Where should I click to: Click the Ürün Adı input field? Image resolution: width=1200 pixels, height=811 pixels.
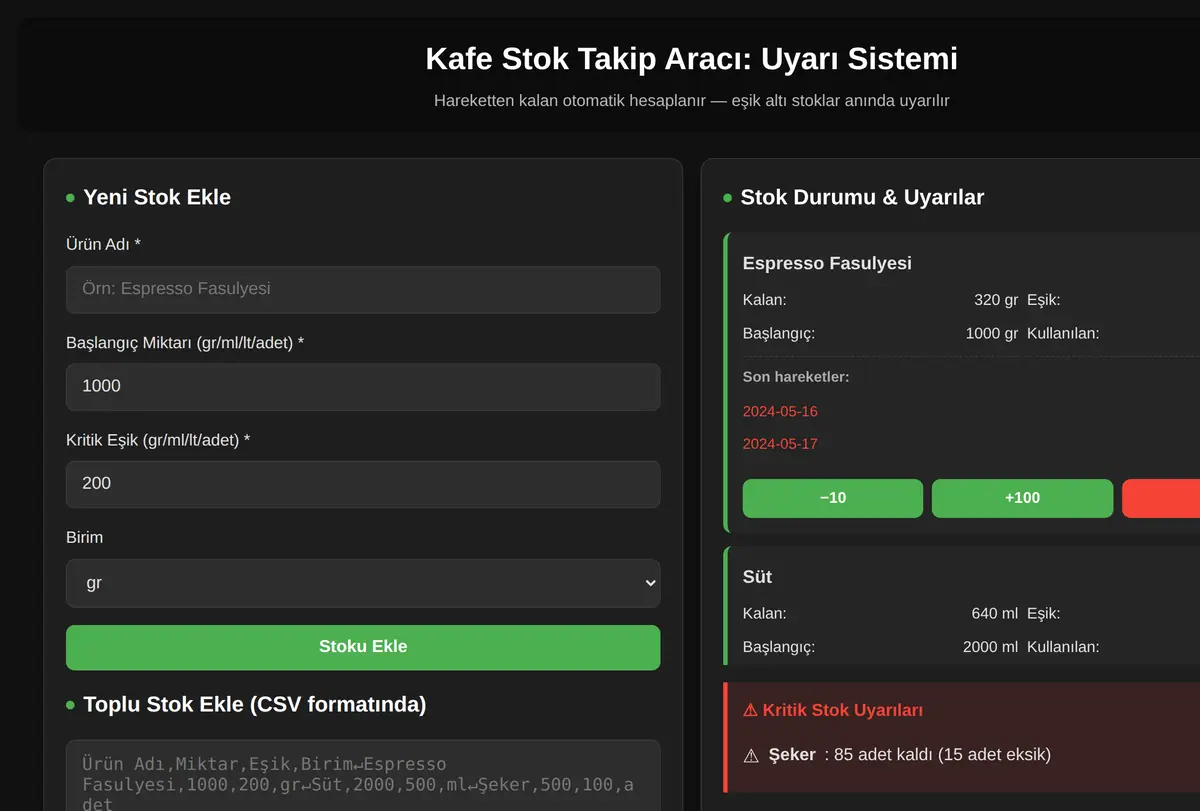click(363, 289)
